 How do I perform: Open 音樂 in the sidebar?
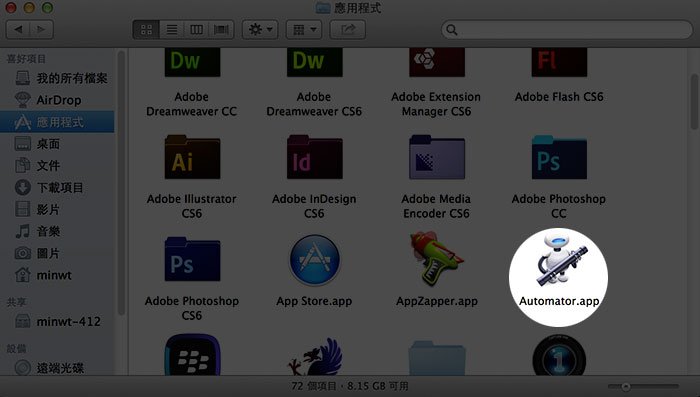click(57, 231)
